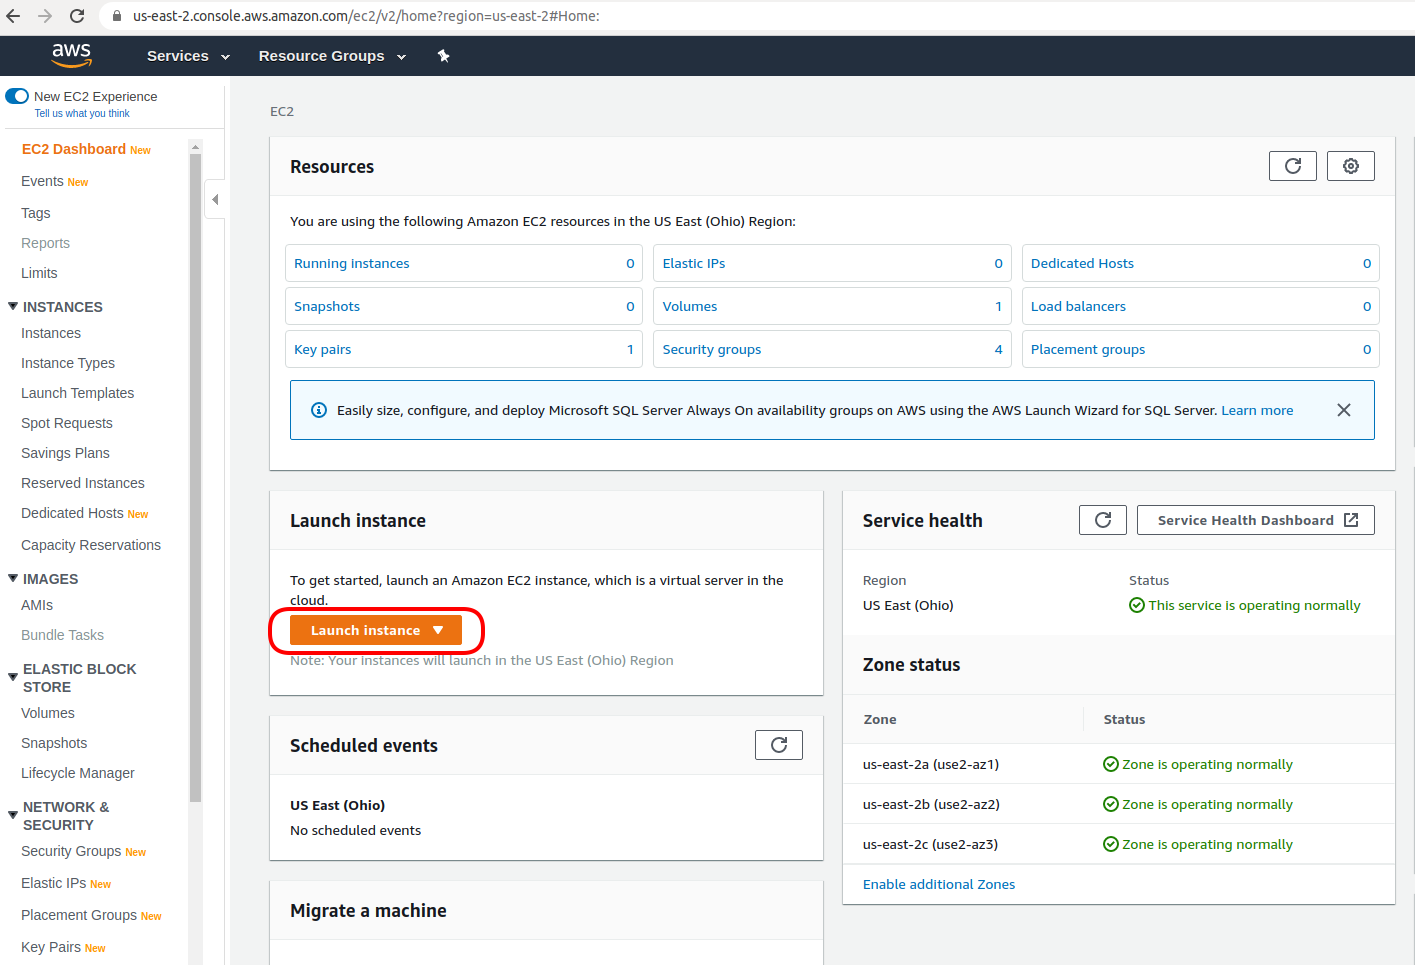Open the Resource Groups dropdown
This screenshot has height=973, width=1415.
[x=332, y=56]
